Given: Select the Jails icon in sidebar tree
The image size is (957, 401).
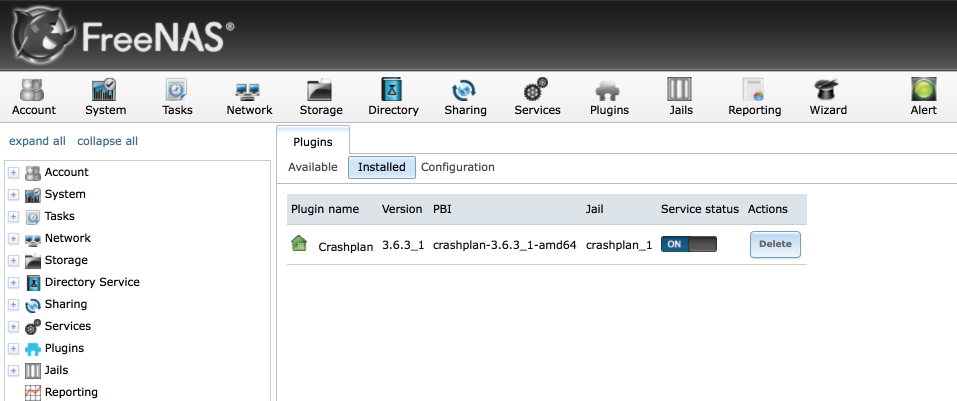Looking at the screenshot, I should click(x=33, y=370).
